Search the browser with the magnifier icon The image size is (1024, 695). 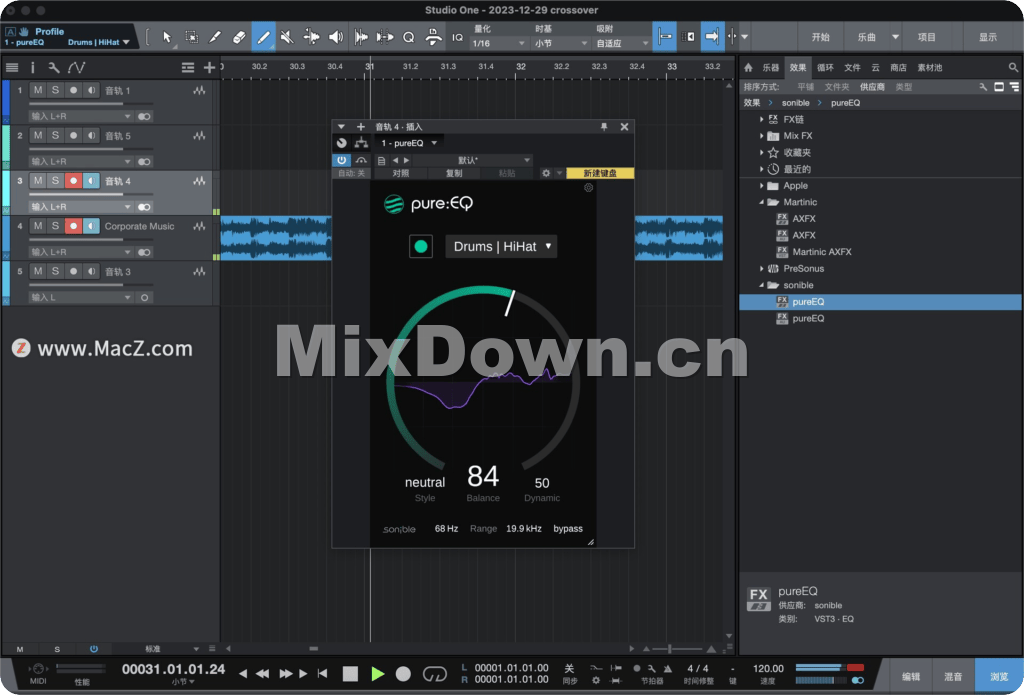click(x=1013, y=67)
